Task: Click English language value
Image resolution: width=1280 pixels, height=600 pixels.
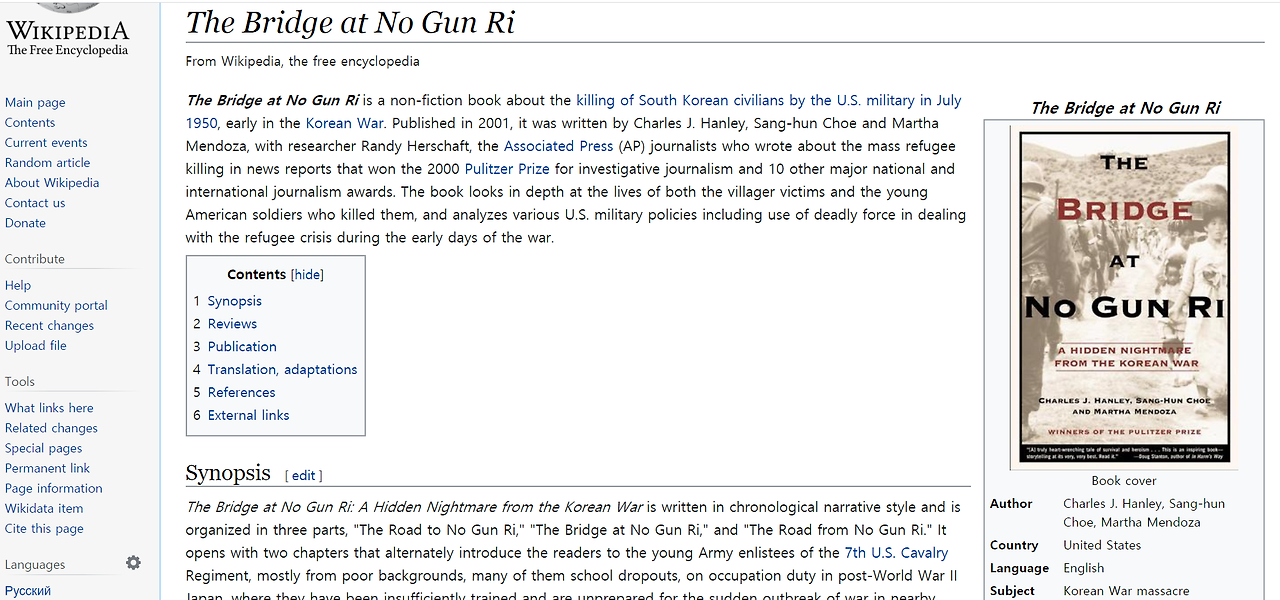Action: tap(1084, 568)
